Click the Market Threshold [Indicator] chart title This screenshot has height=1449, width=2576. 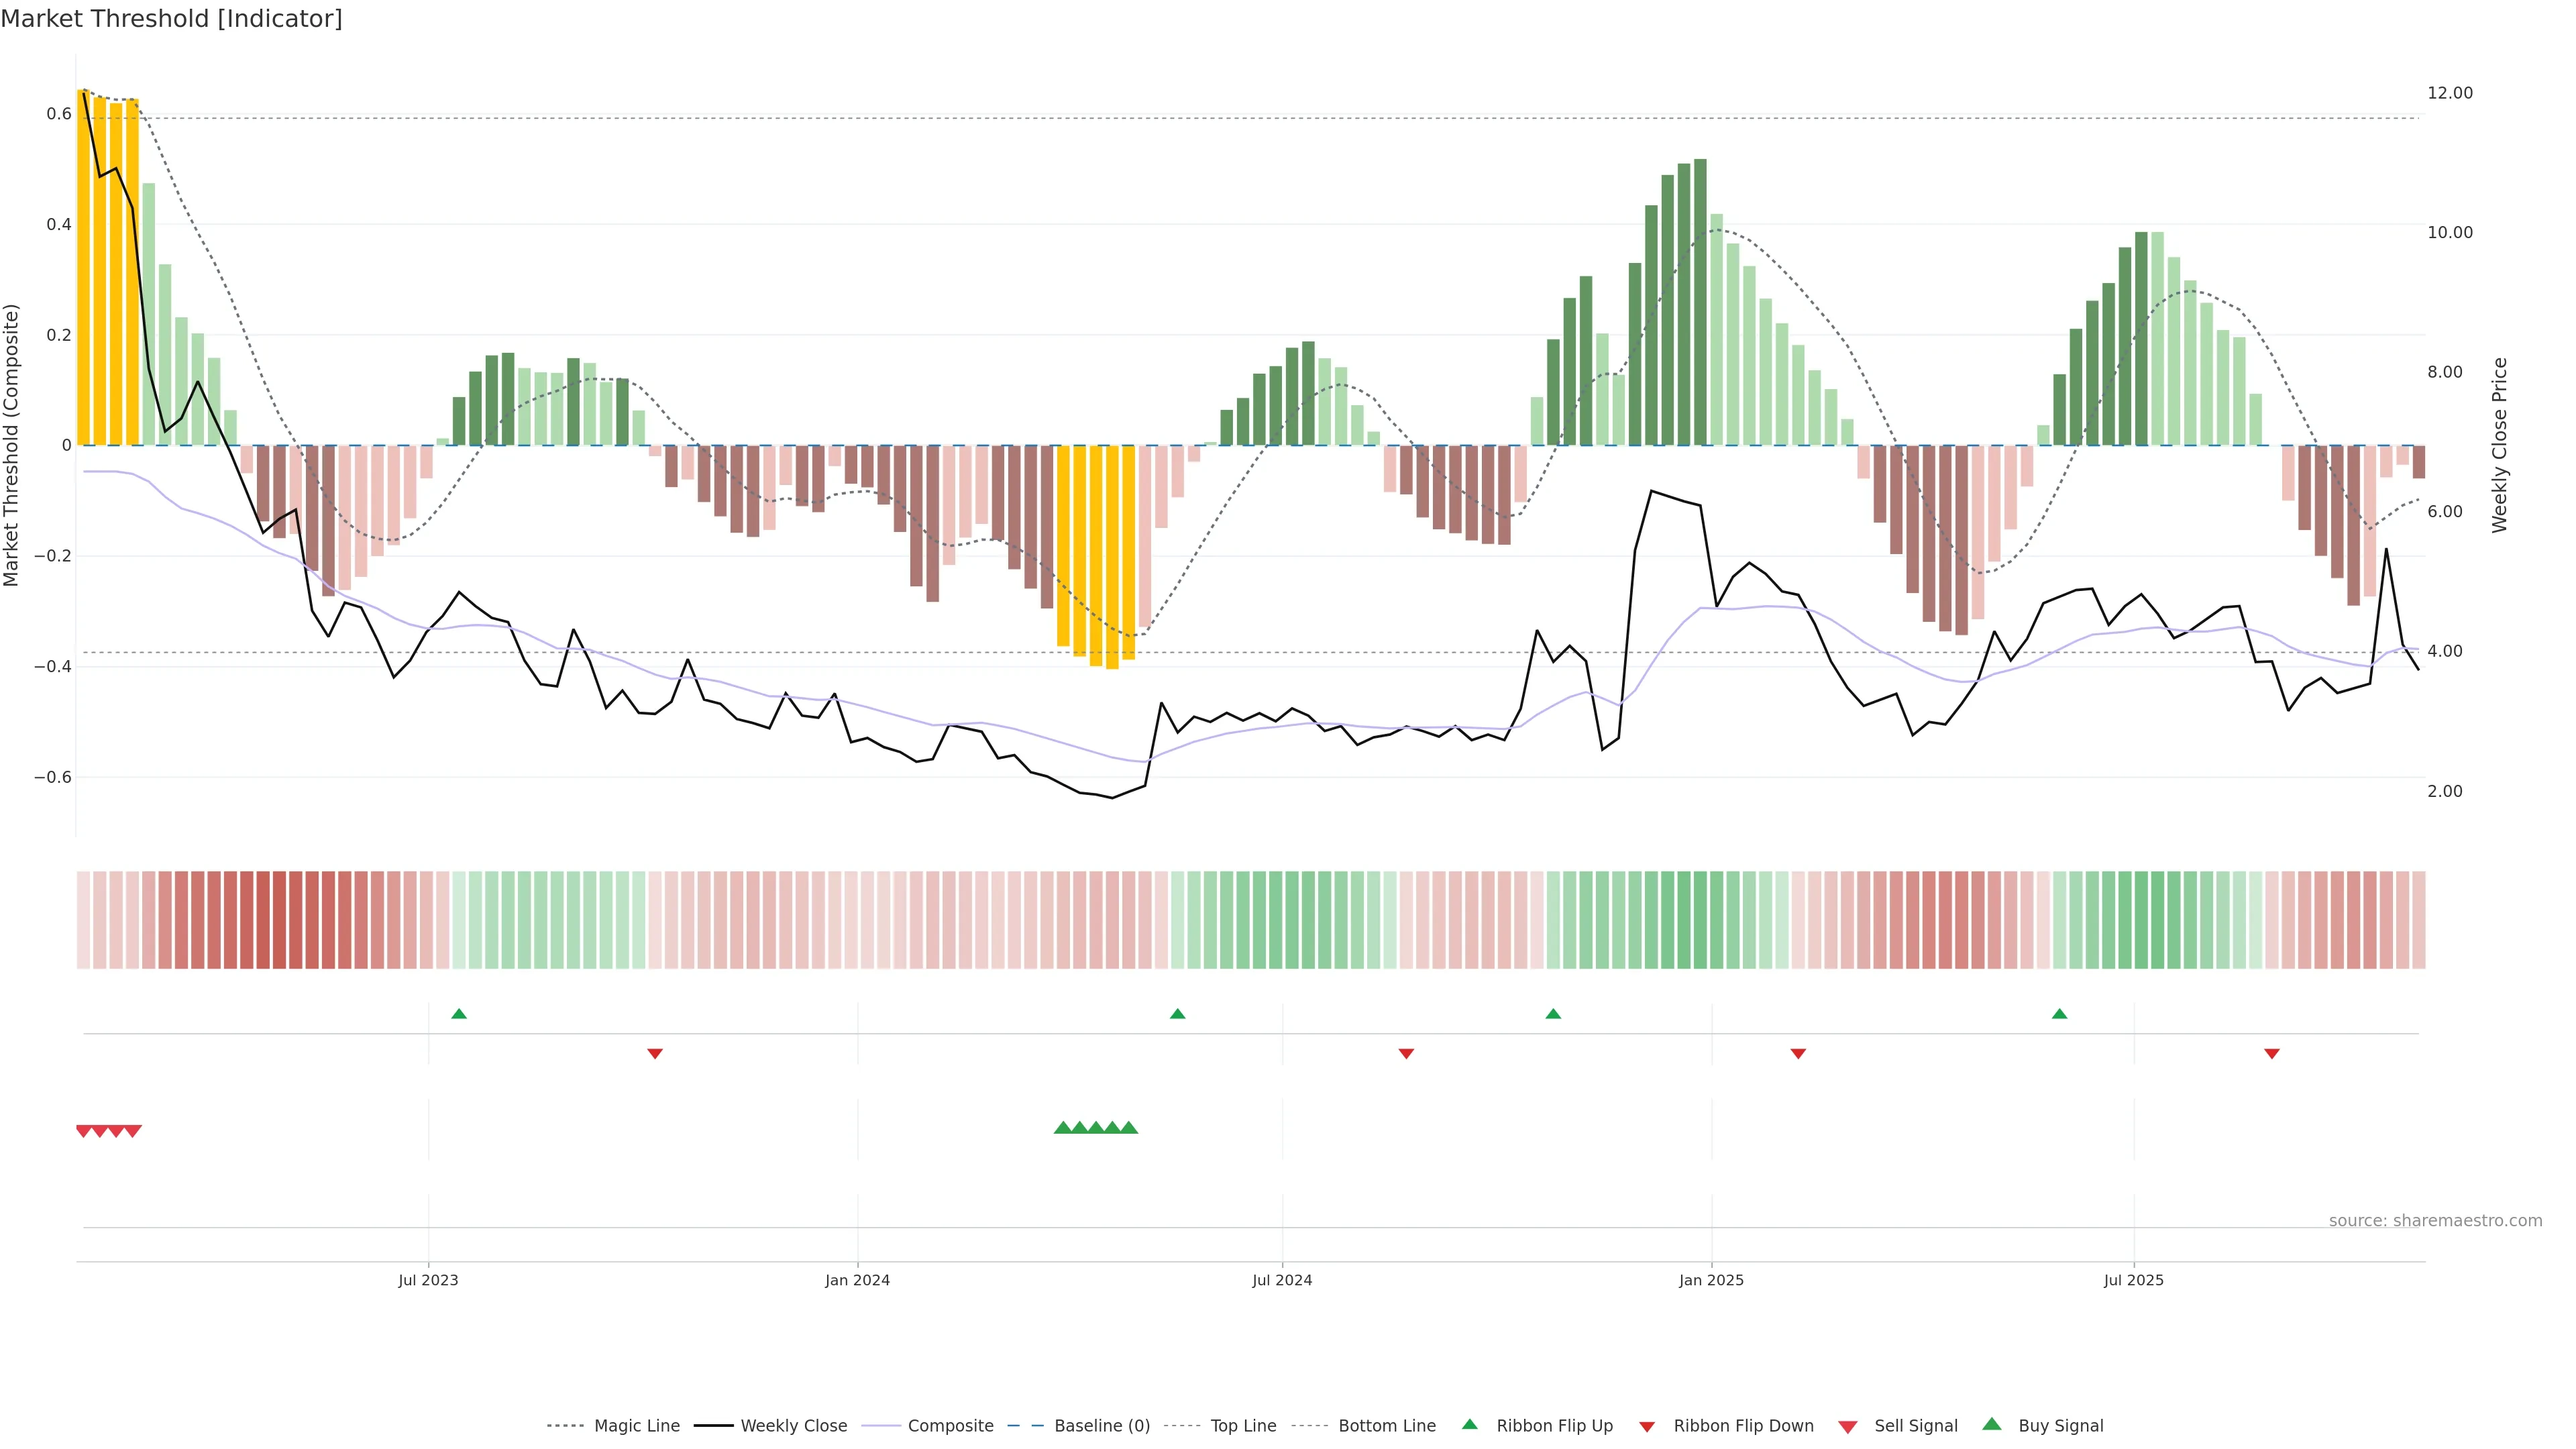point(171,19)
